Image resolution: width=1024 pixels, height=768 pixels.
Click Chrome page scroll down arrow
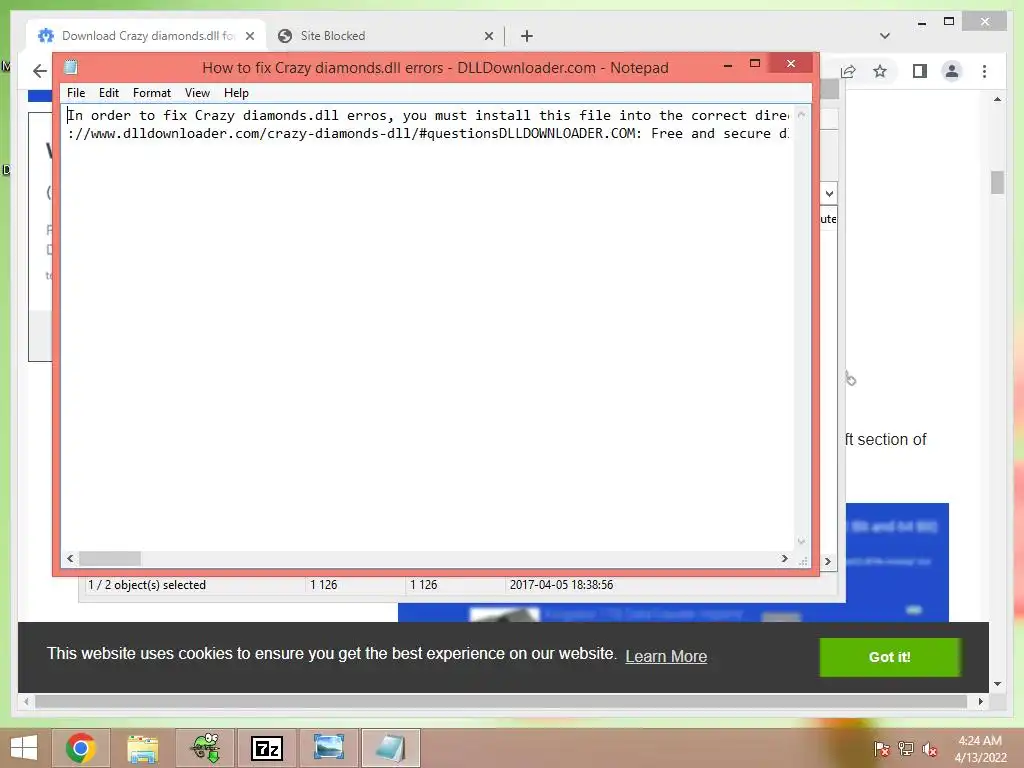coord(997,684)
